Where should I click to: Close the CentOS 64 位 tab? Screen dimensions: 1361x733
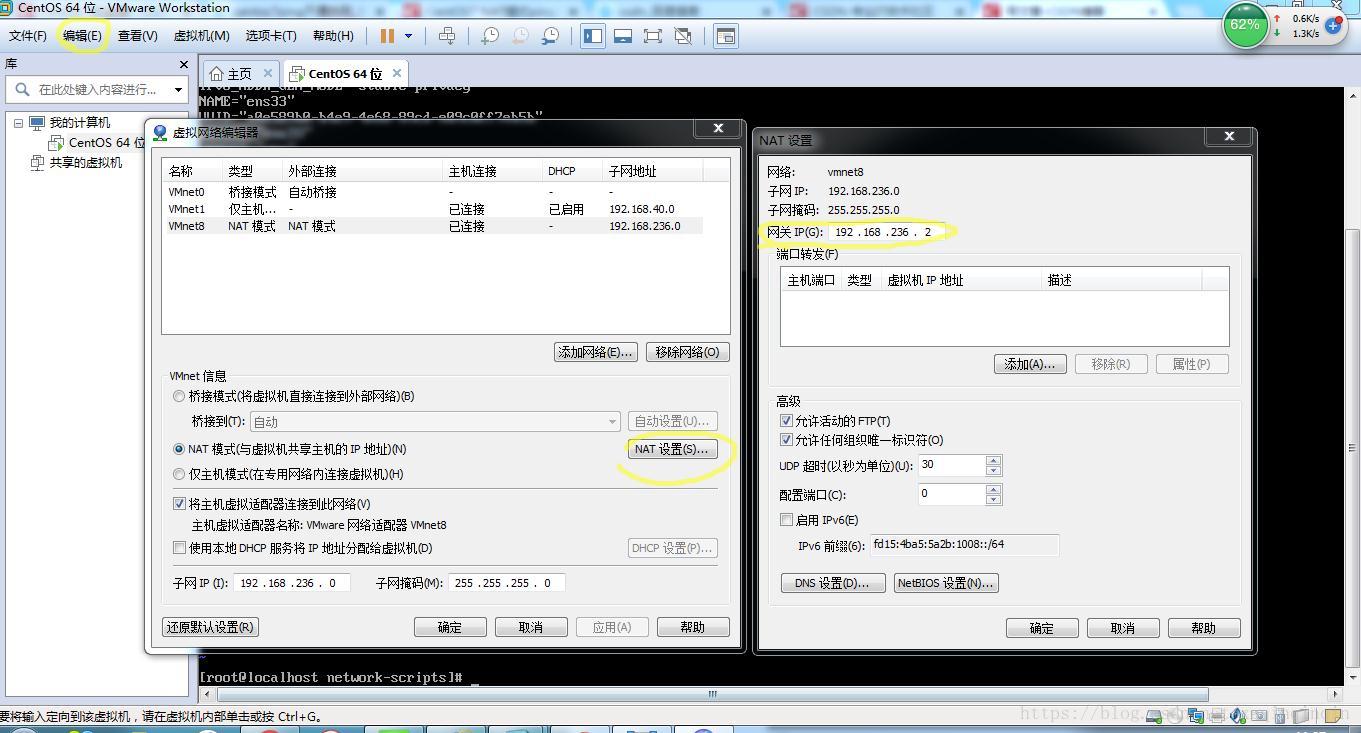397,73
